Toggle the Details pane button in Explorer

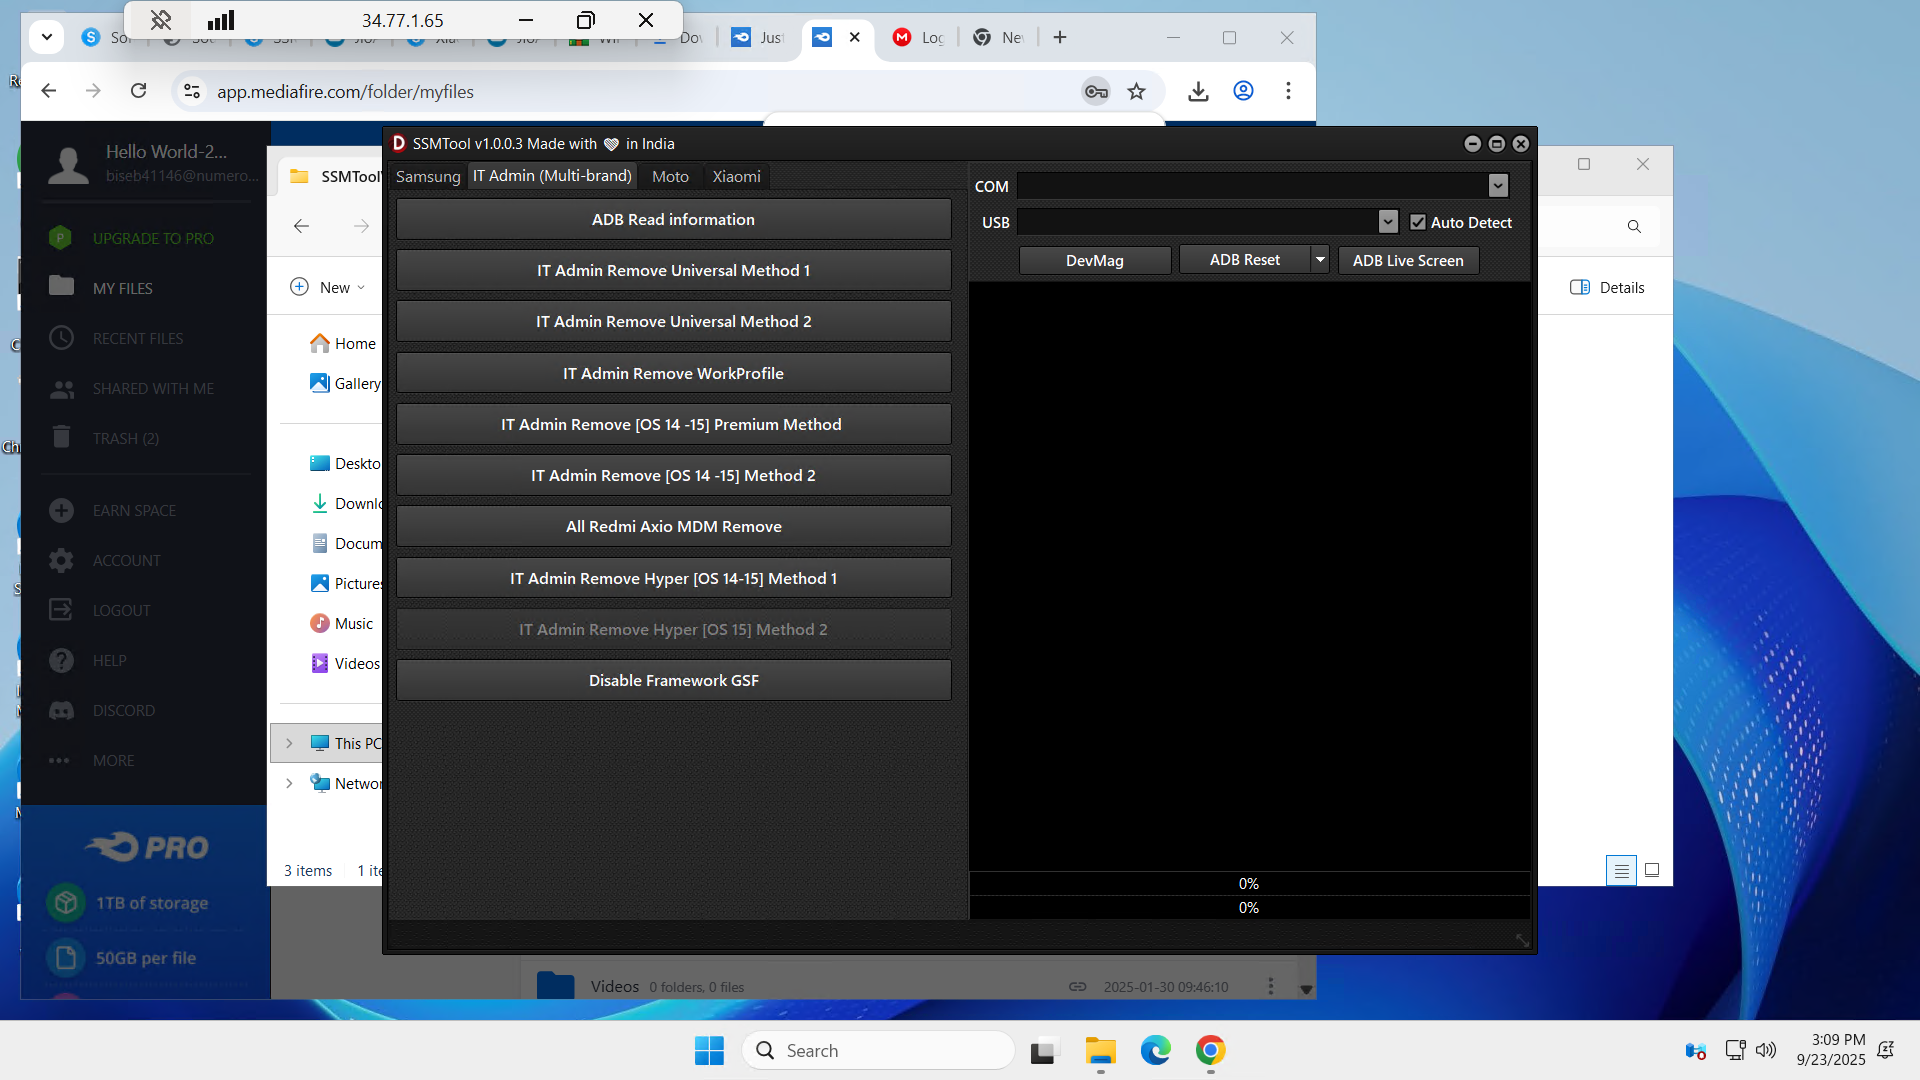pos(1607,288)
